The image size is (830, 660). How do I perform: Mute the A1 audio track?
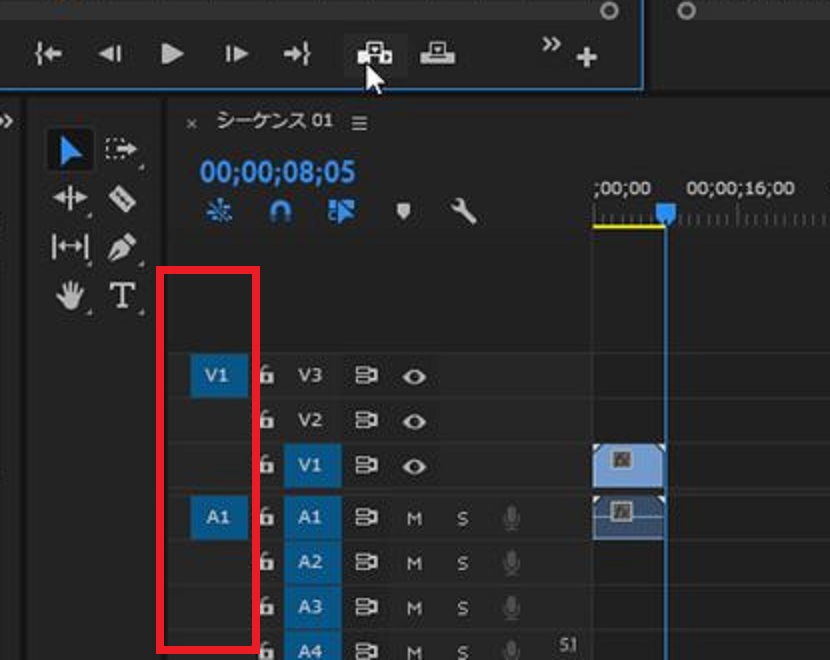point(414,518)
